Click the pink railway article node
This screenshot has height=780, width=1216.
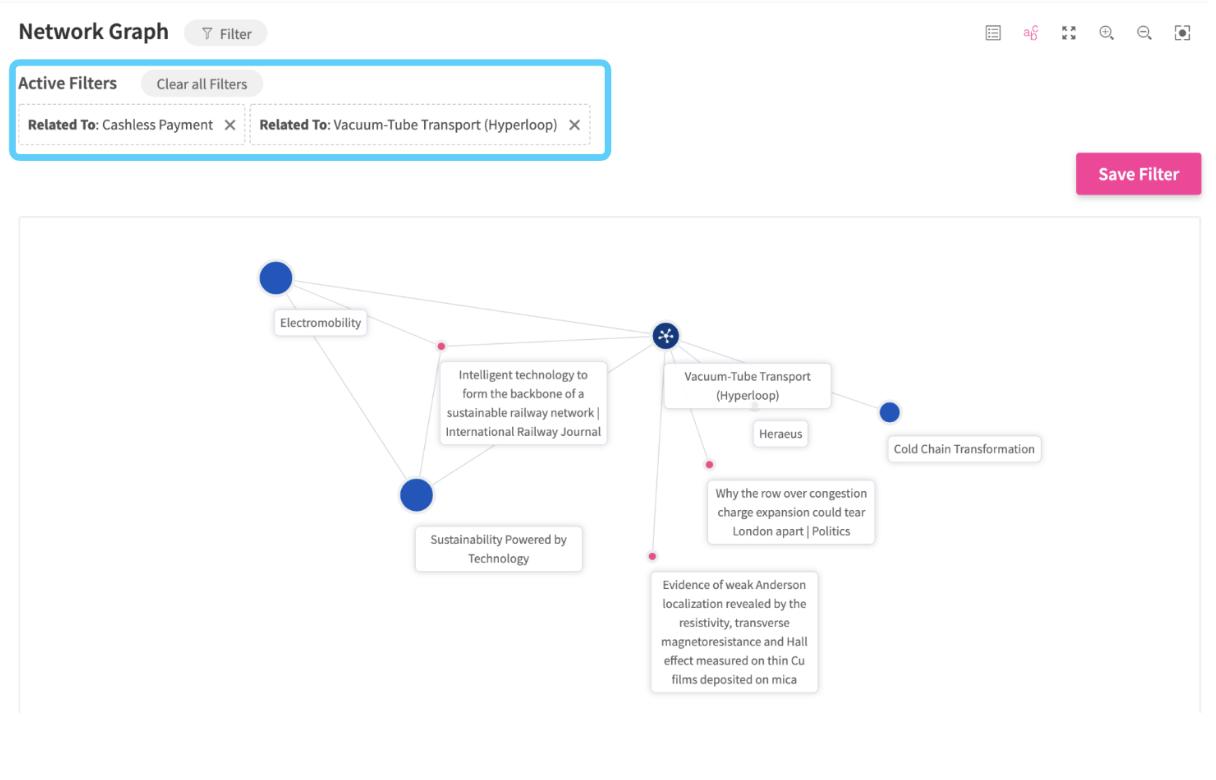[441, 346]
